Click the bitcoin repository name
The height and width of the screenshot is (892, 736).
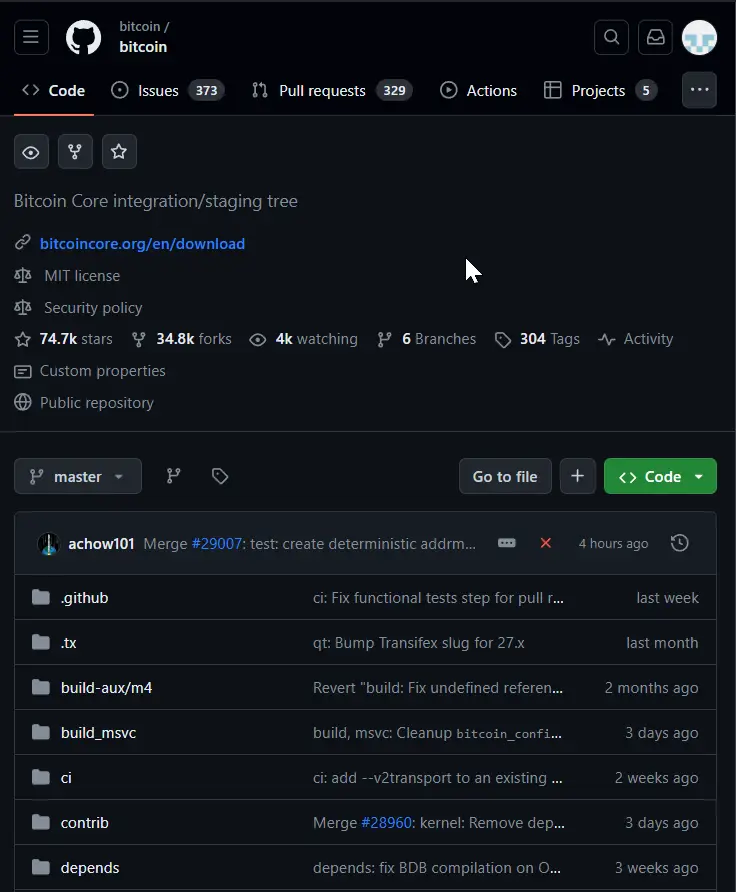tap(143, 47)
